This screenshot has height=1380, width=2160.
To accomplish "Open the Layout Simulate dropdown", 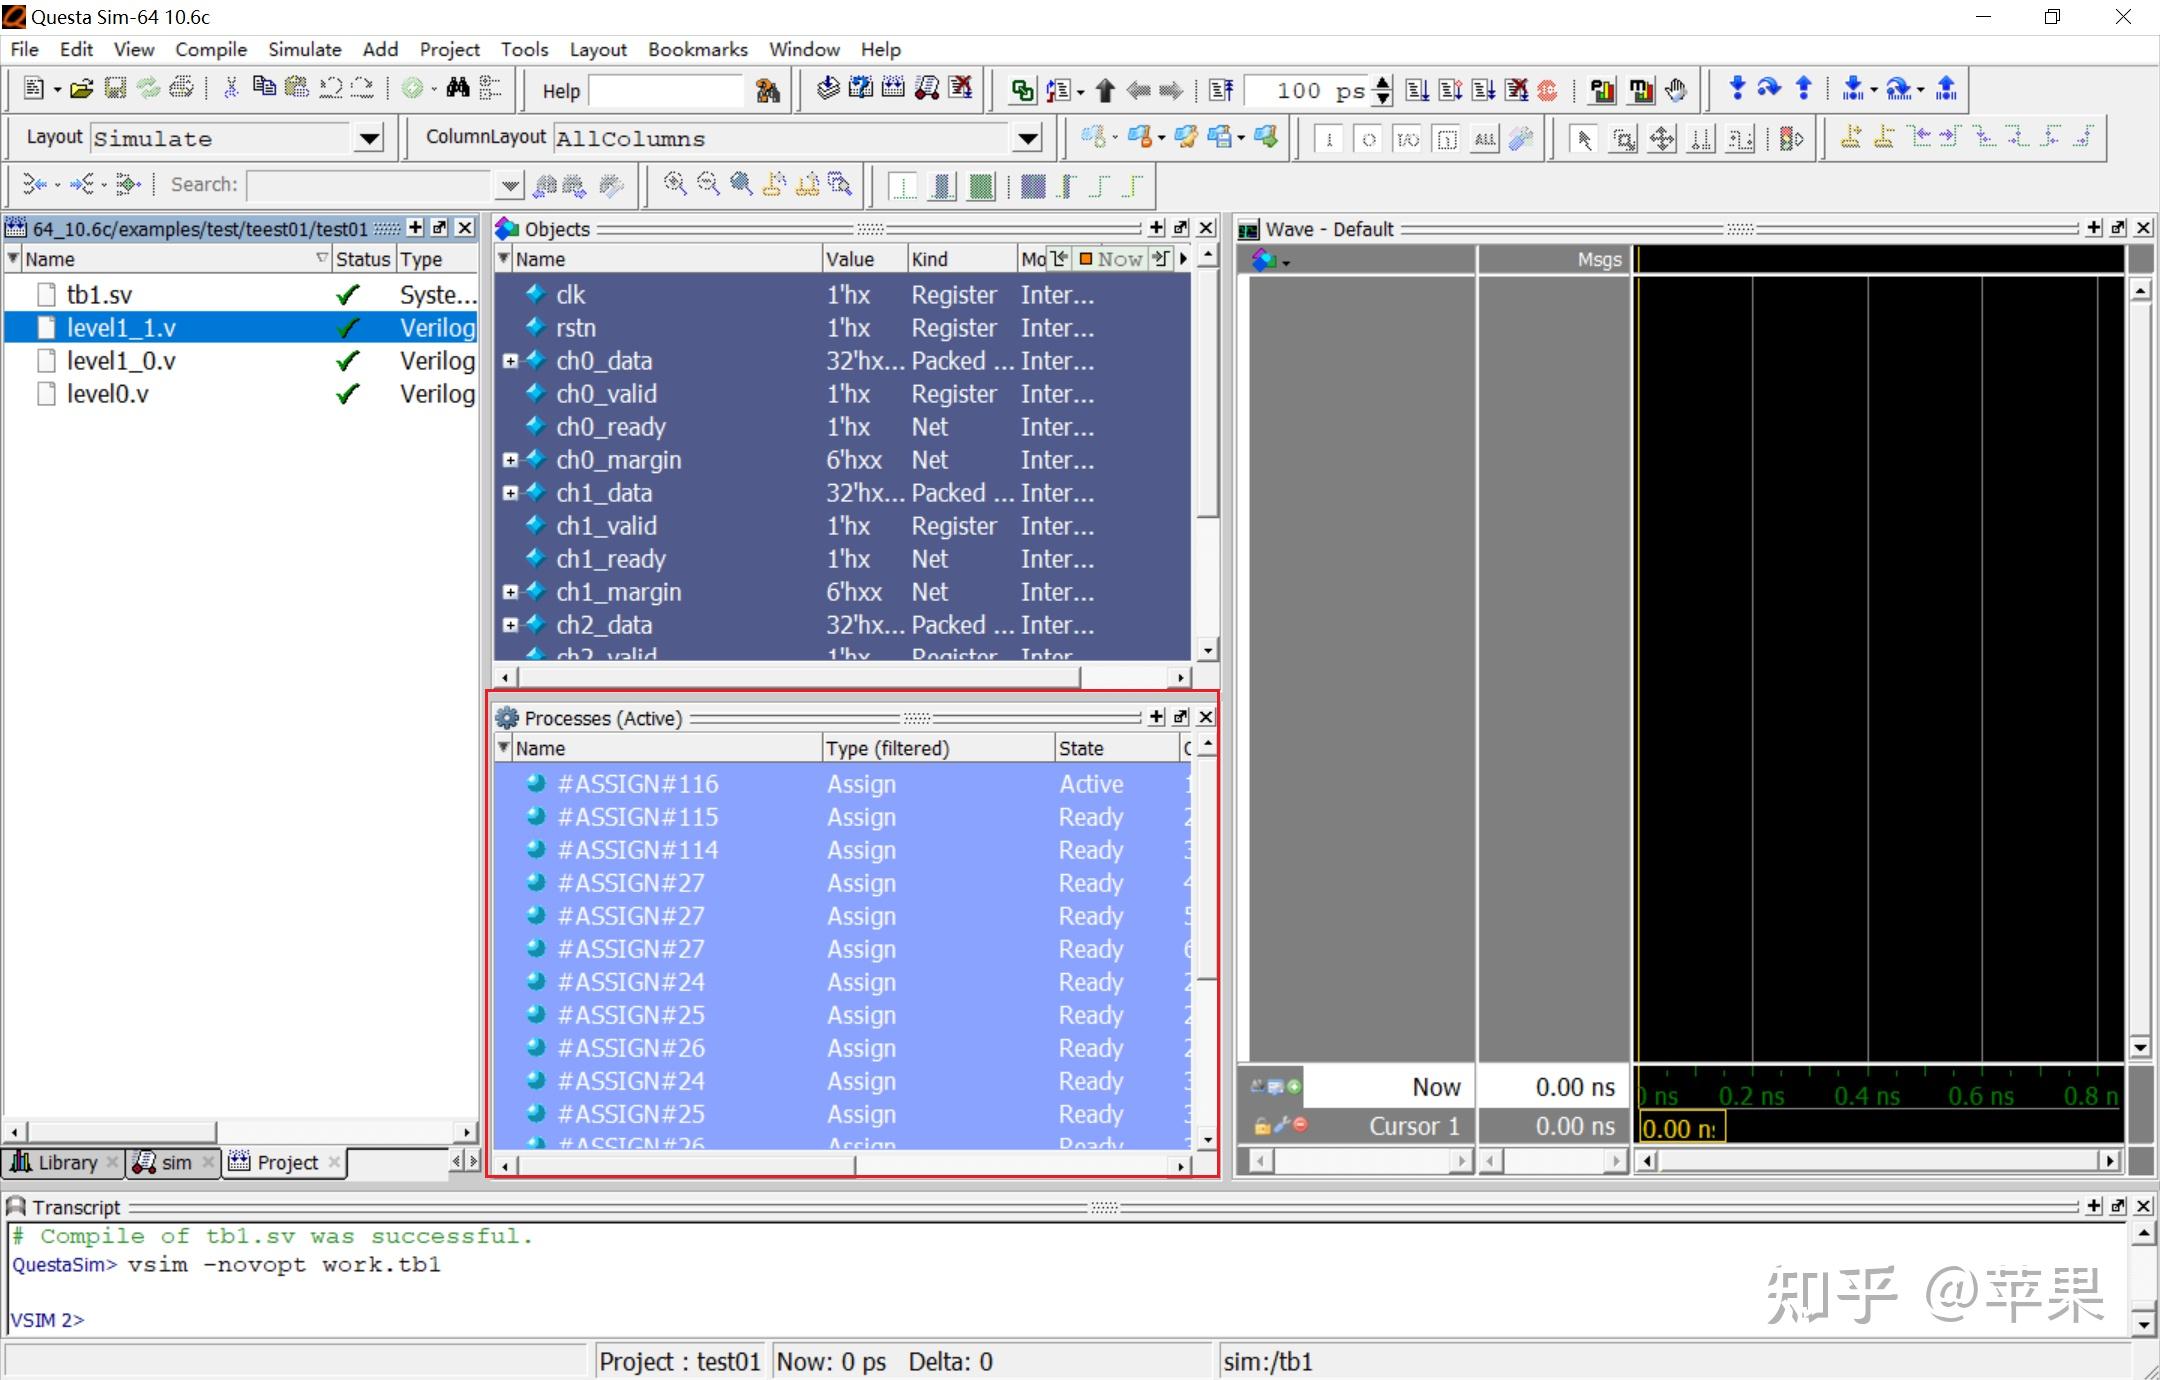I will click(369, 139).
